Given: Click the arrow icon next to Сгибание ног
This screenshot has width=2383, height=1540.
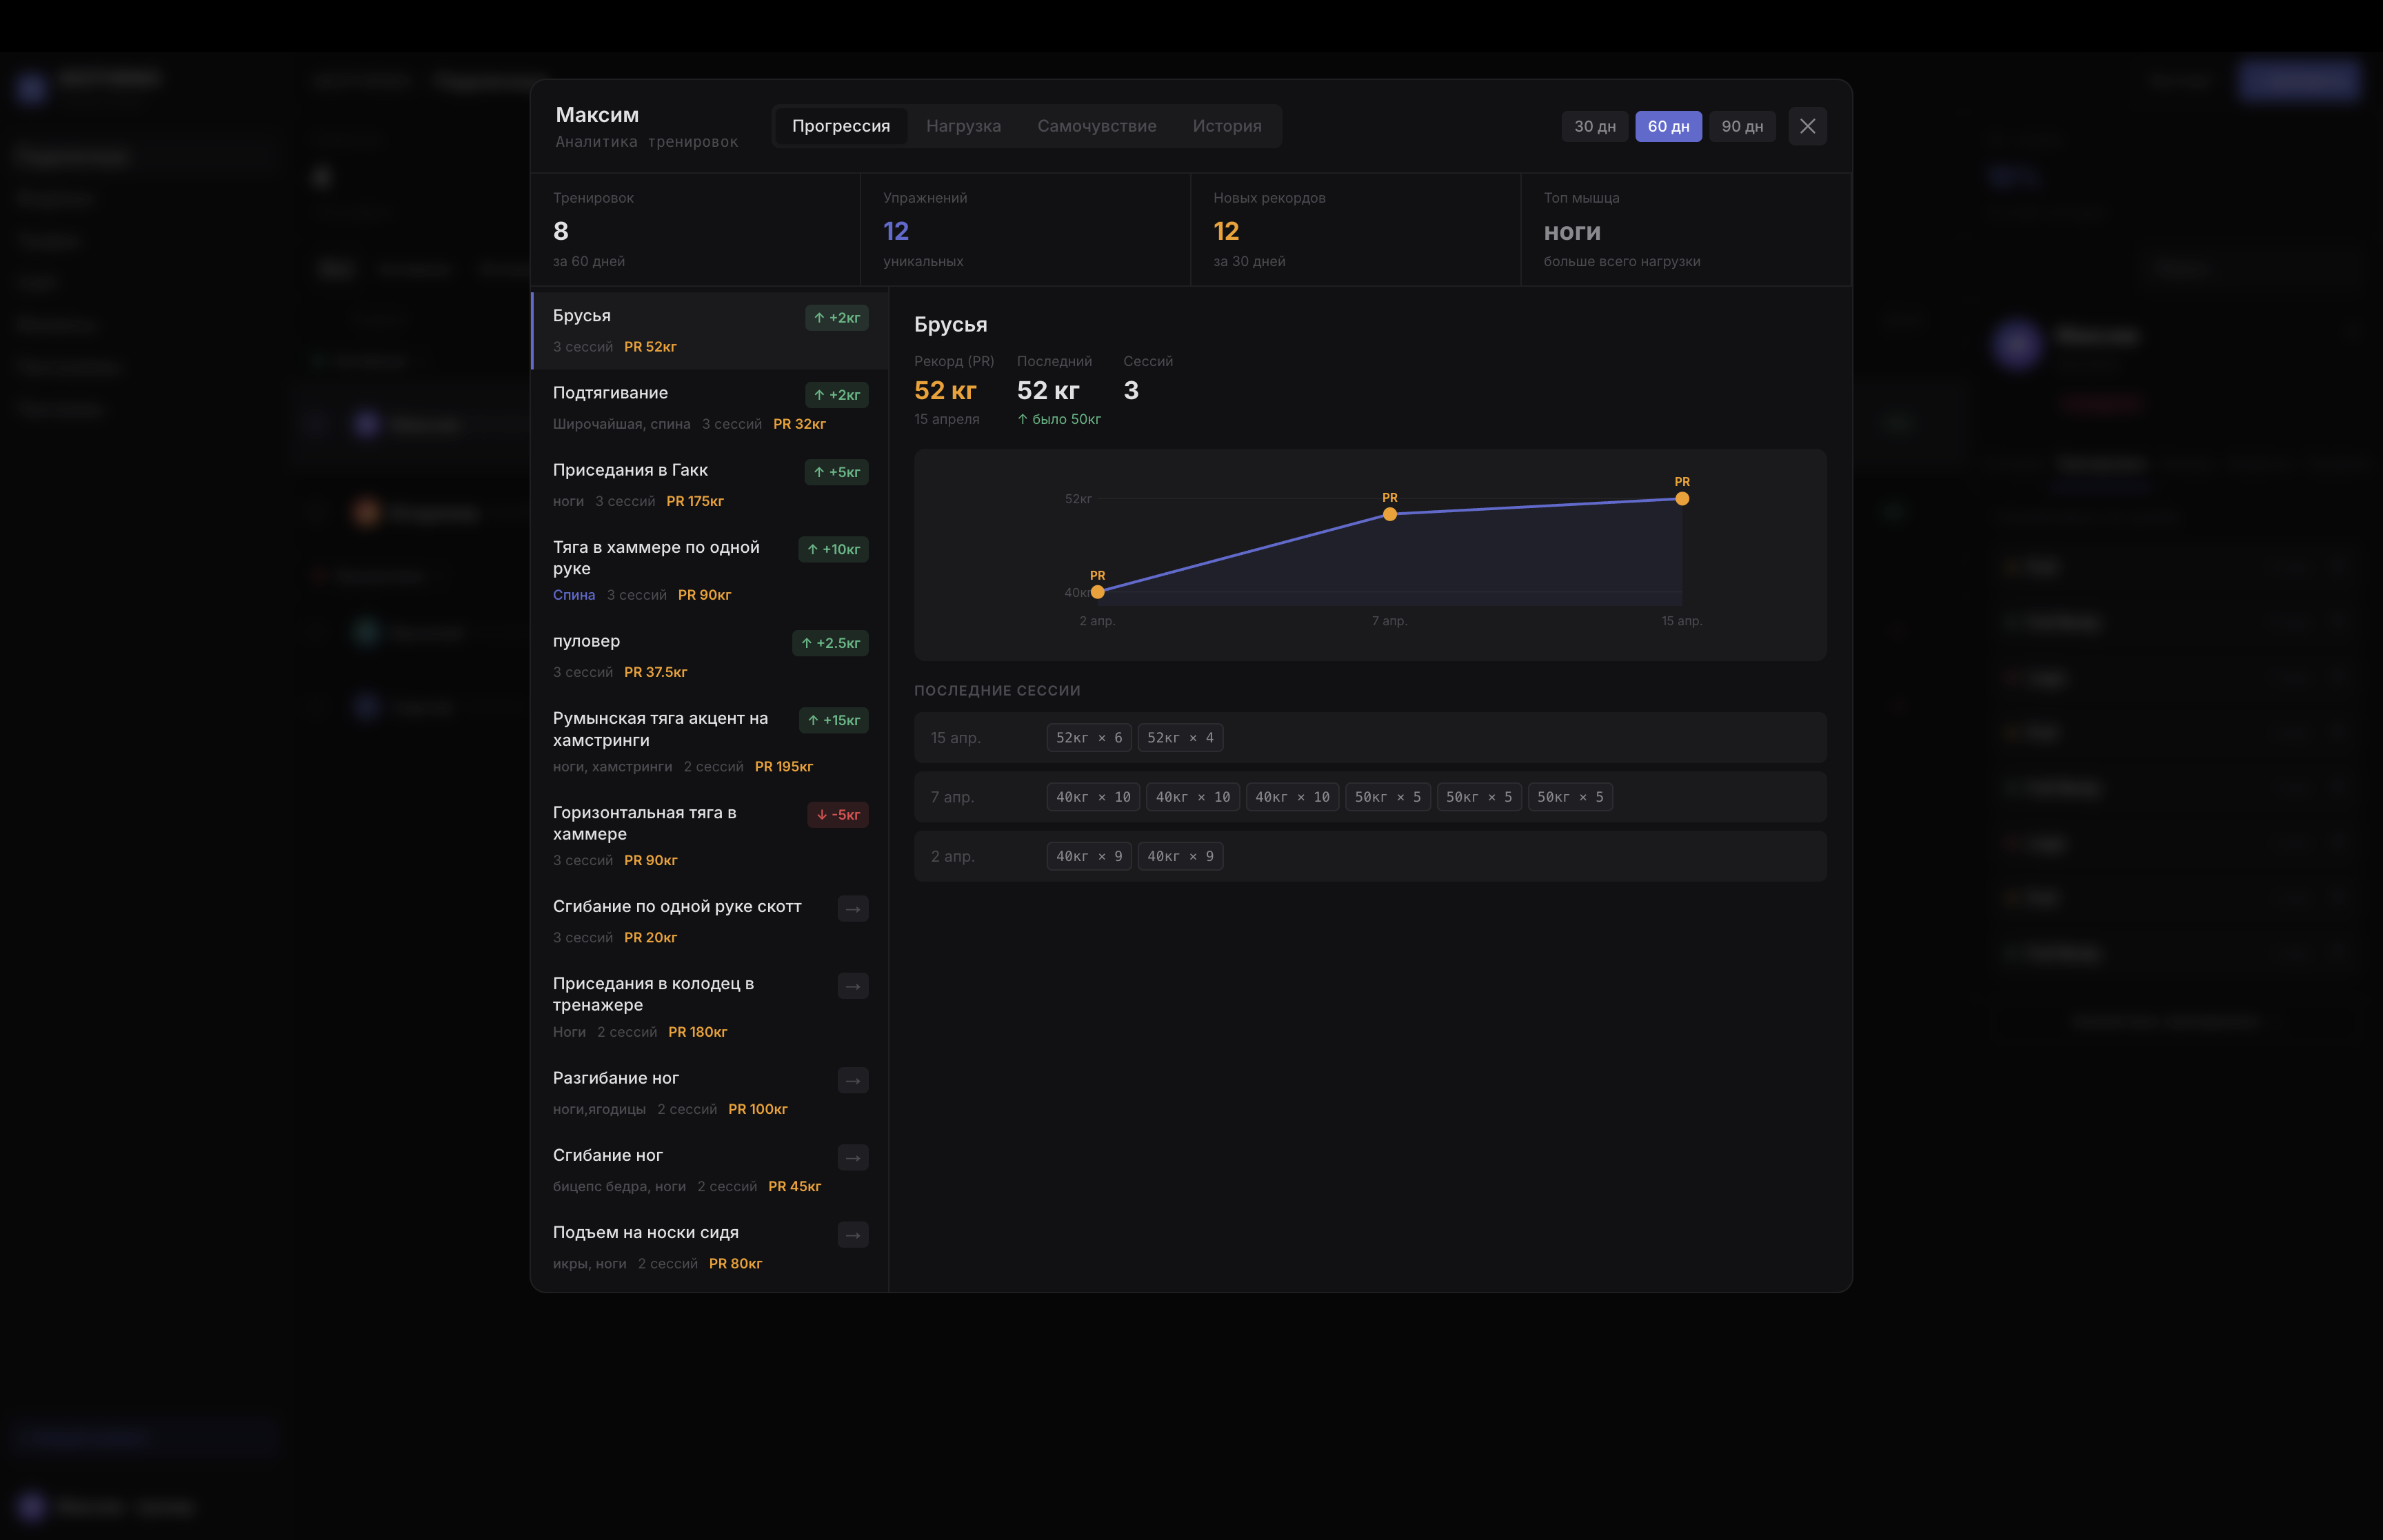Looking at the screenshot, I should [x=852, y=1157].
